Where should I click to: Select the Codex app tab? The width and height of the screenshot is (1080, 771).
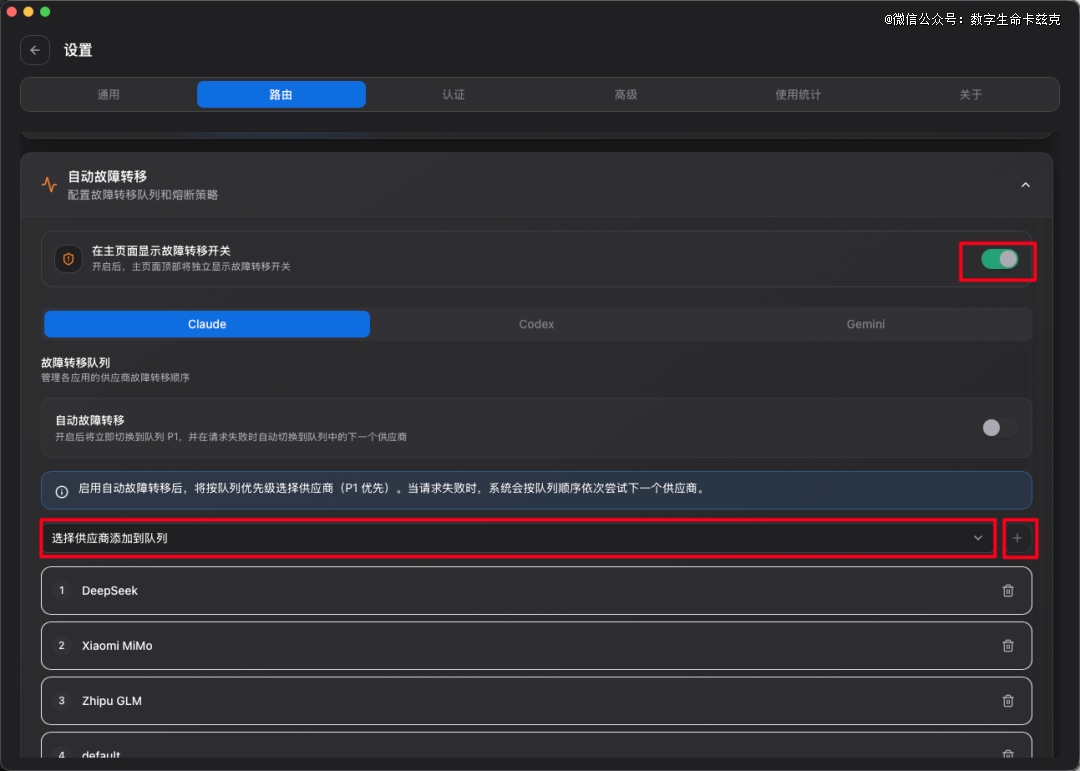tap(536, 324)
